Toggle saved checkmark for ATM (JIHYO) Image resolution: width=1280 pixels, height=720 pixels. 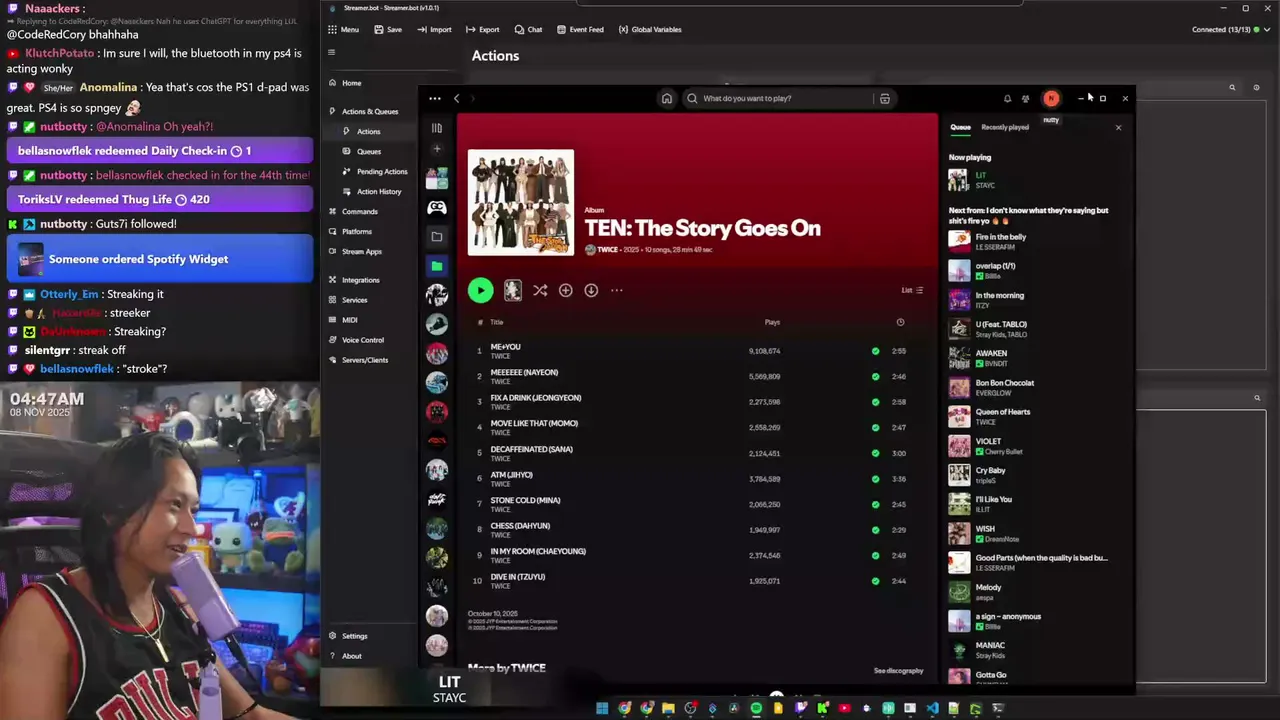(x=875, y=479)
